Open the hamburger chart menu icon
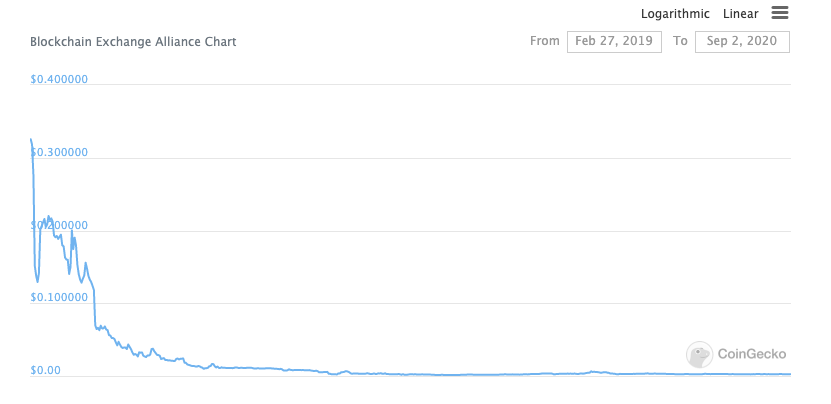The height and width of the screenshot is (404, 831). point(780,13)
